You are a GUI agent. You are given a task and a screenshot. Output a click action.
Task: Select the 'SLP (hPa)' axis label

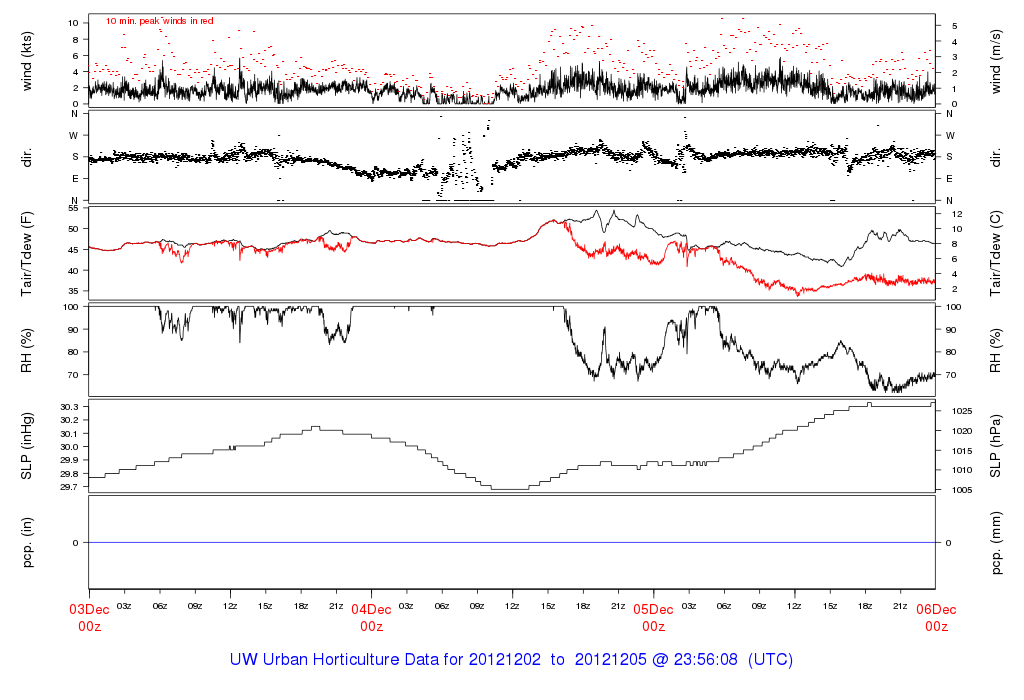995,446
